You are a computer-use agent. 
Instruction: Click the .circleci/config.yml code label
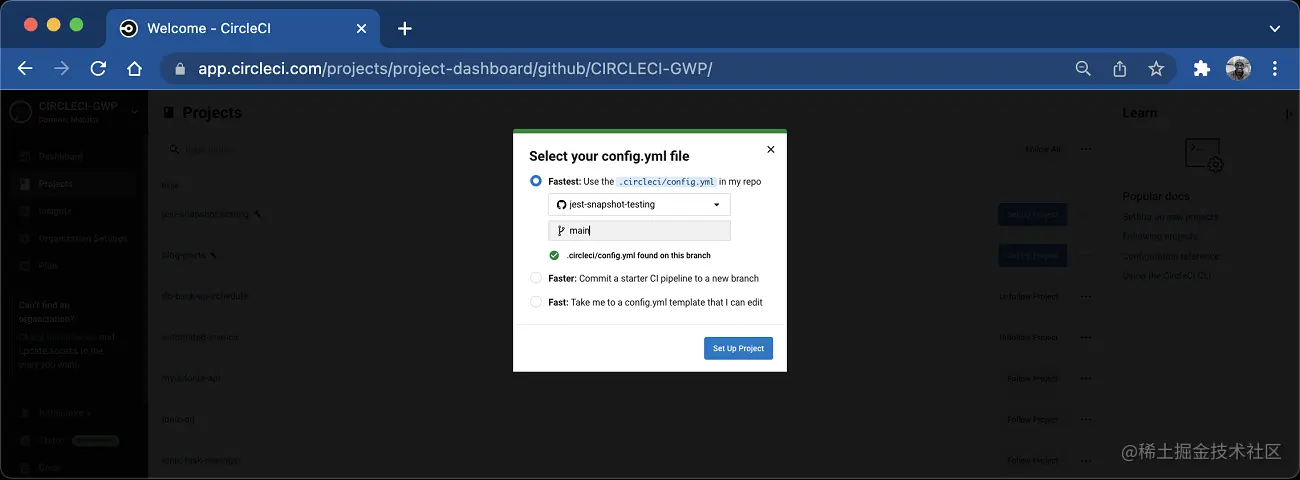pos(666,182)
